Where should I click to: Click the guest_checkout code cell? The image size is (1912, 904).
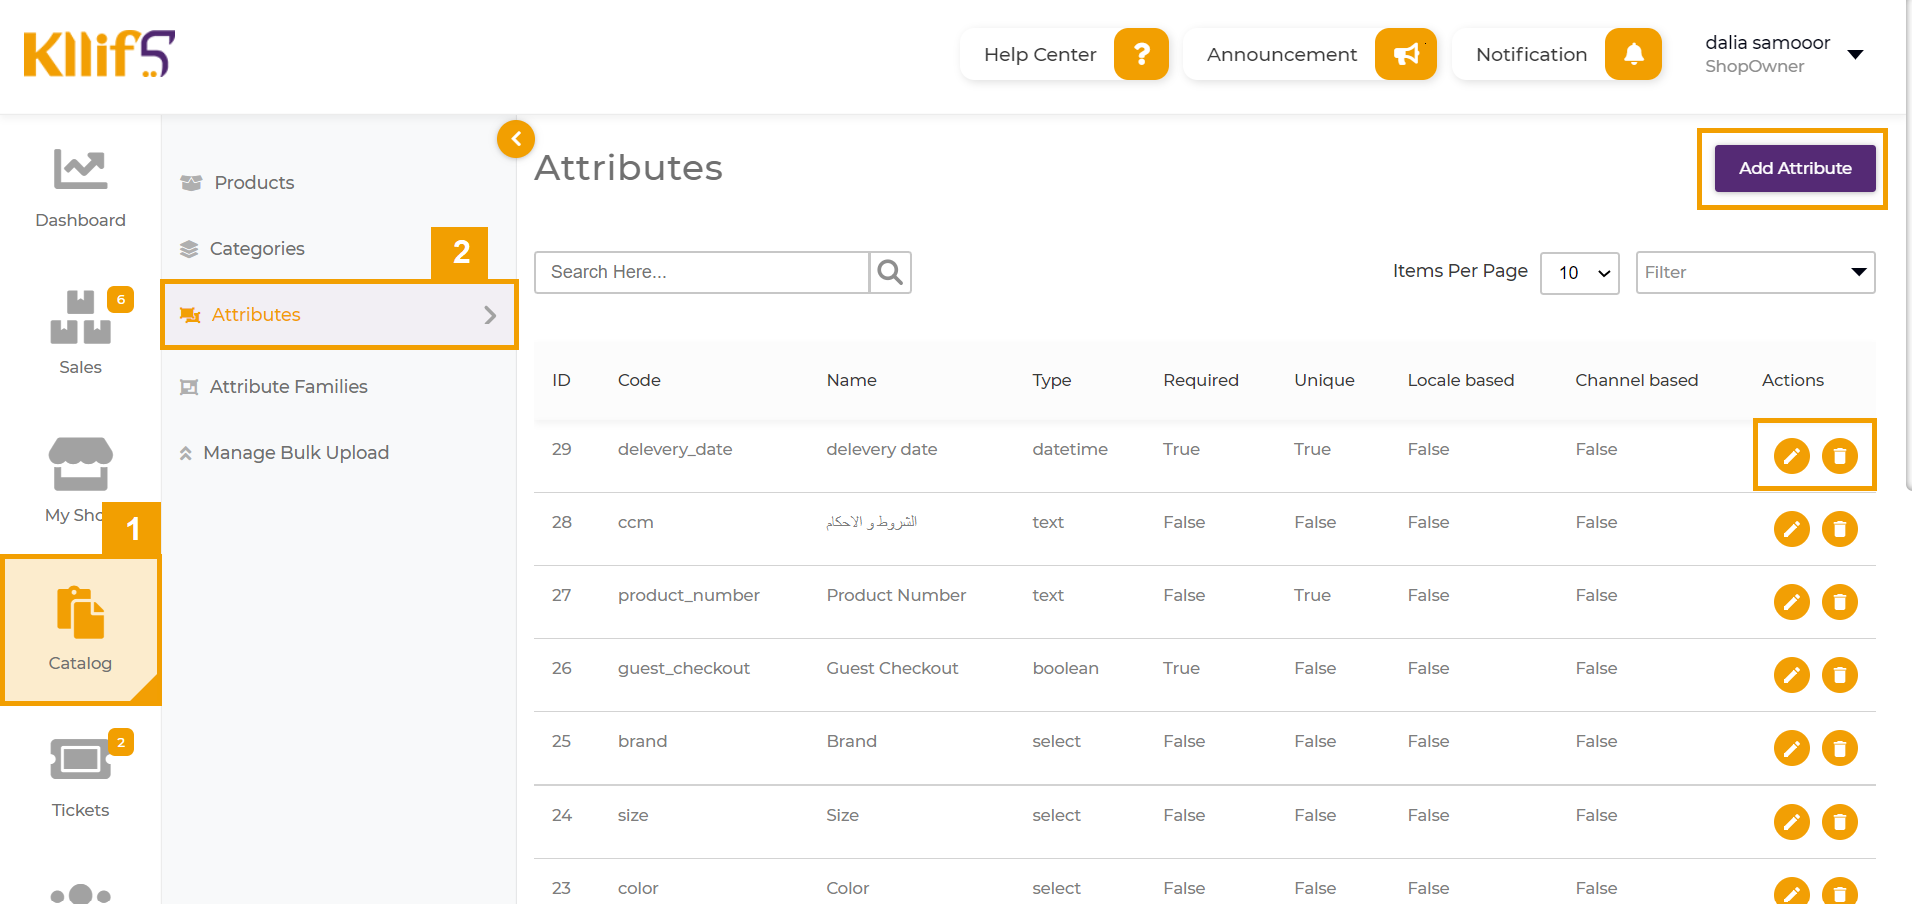pos(684,668)
